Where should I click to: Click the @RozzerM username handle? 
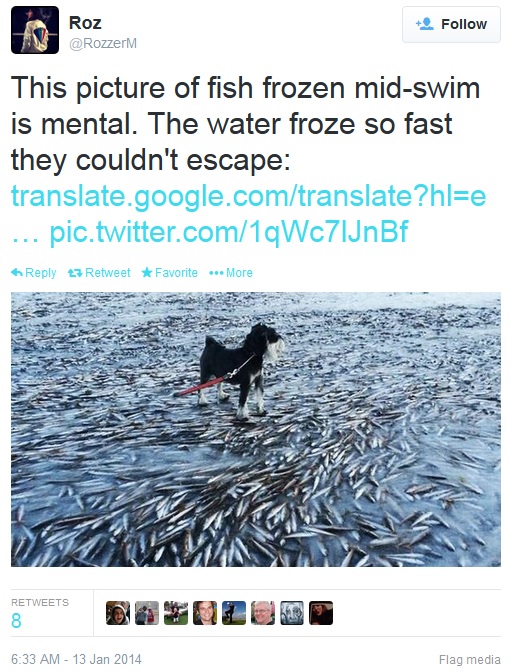pos(103,44)
